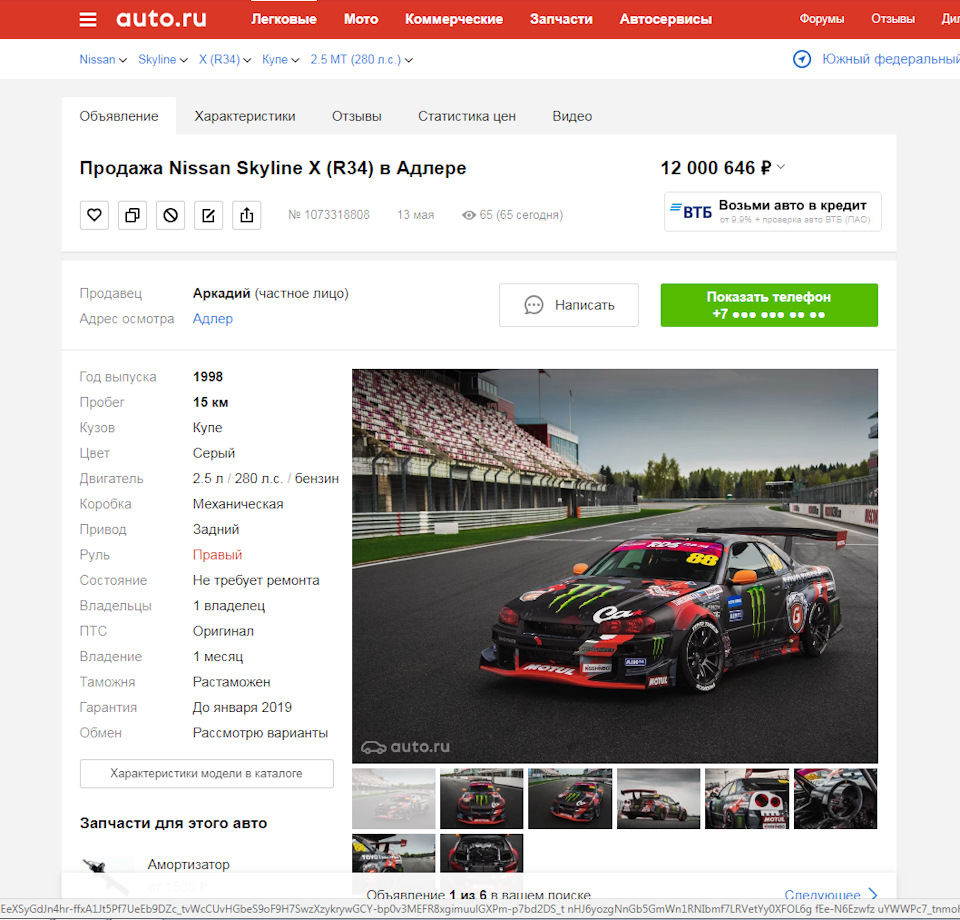
Task: Share the listing via share icon
Action: [x=246, y=215]
